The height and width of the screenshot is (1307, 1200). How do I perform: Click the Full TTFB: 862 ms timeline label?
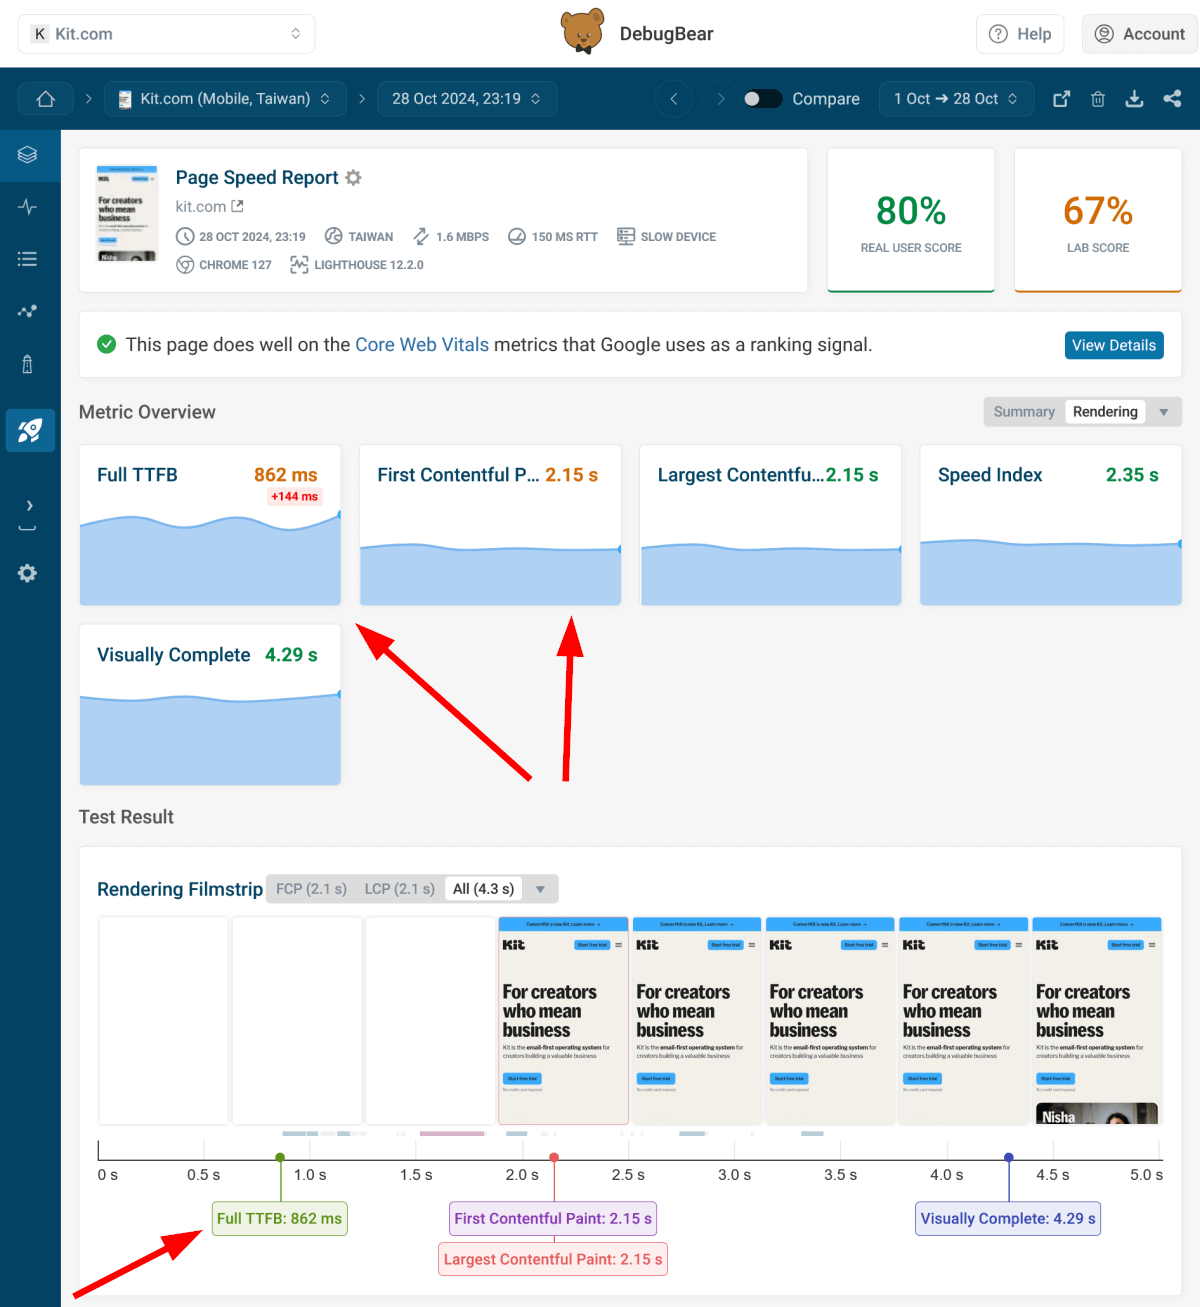tap(280, 1219)
